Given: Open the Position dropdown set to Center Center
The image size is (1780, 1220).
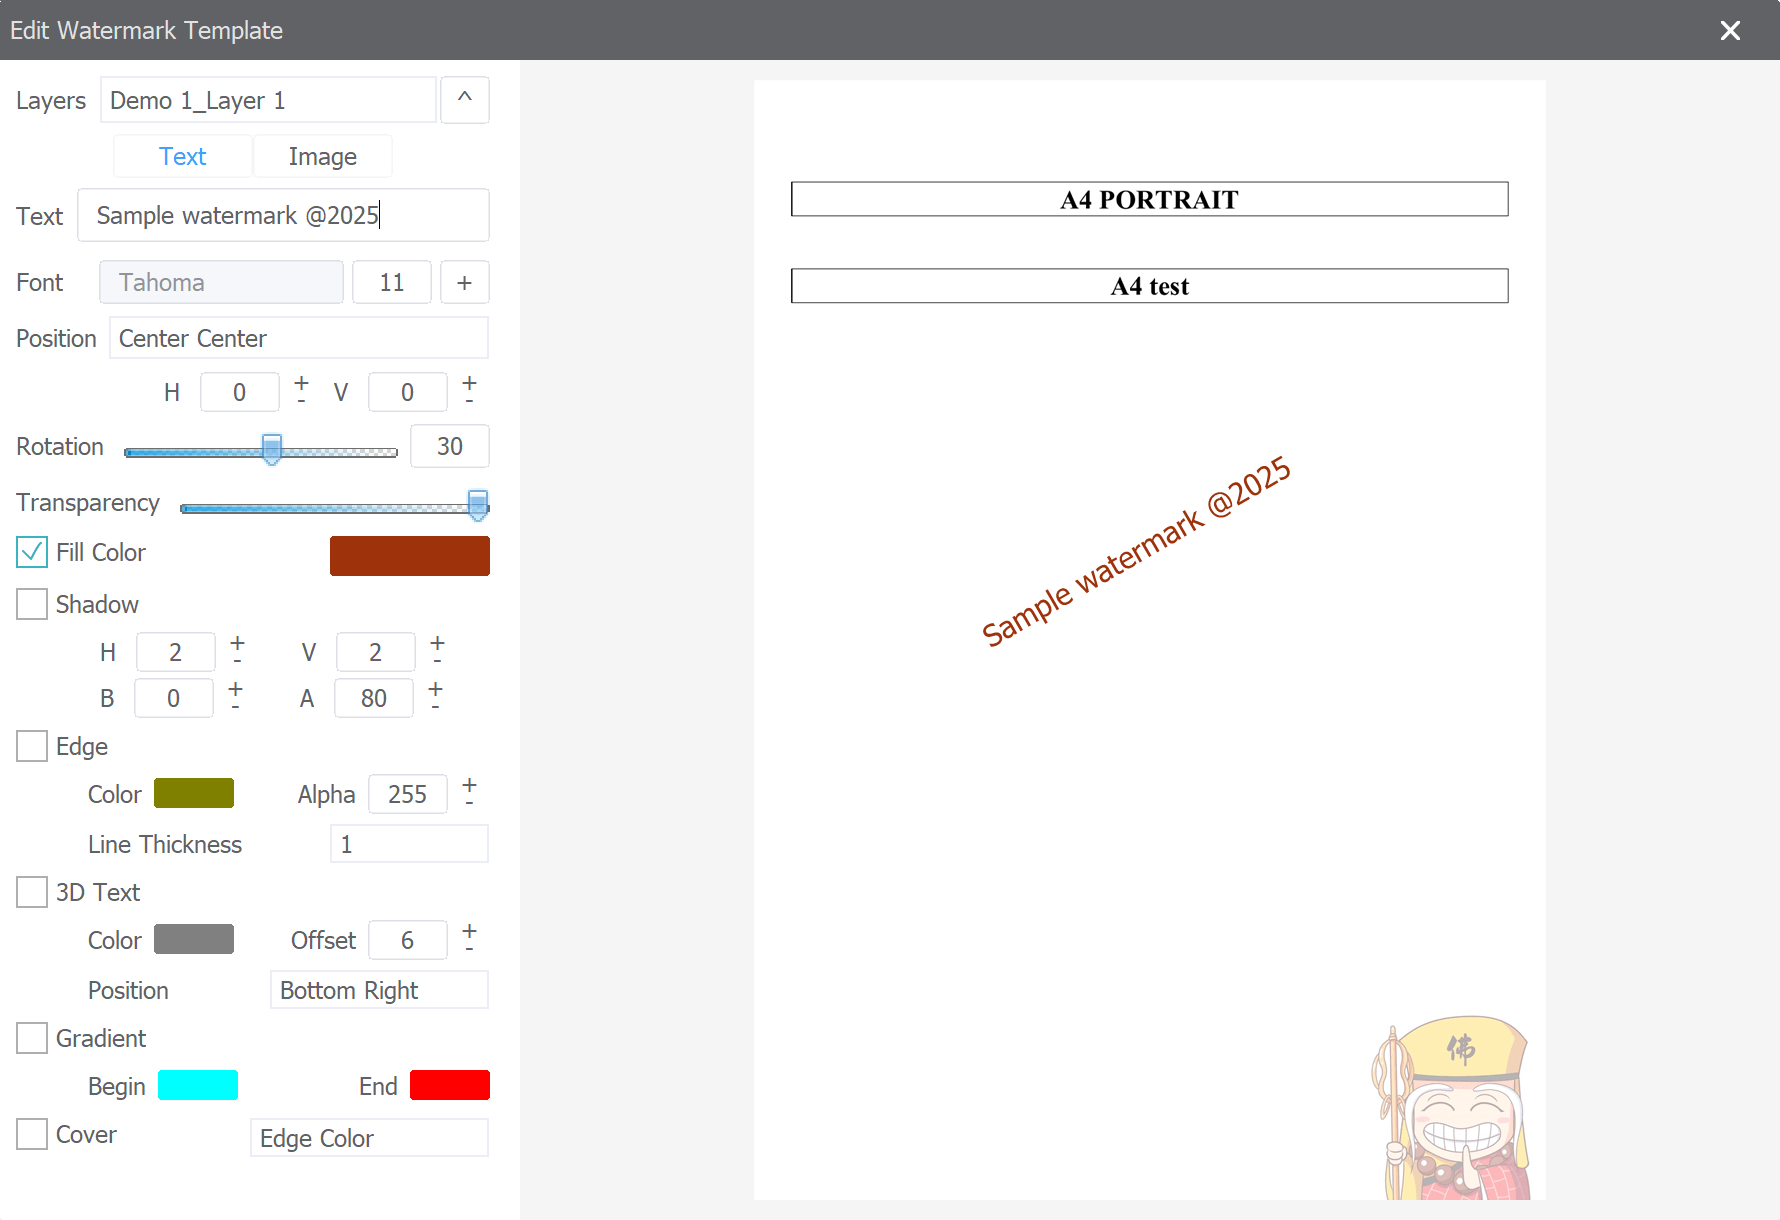Looking at the screenshot, I should click(x=298, y=338).
